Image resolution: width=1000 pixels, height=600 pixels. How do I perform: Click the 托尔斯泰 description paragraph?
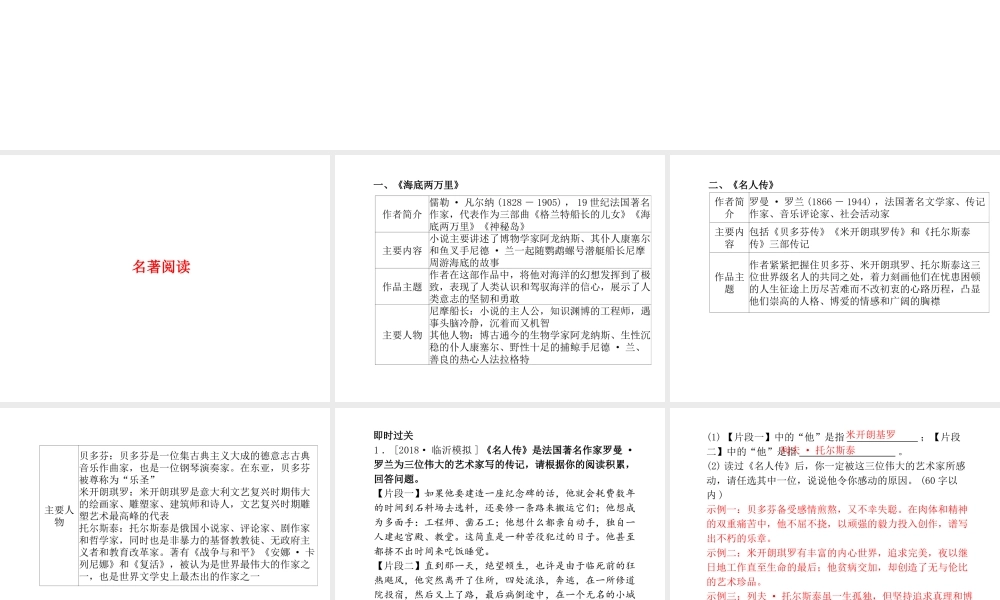[x=196, y=552]
